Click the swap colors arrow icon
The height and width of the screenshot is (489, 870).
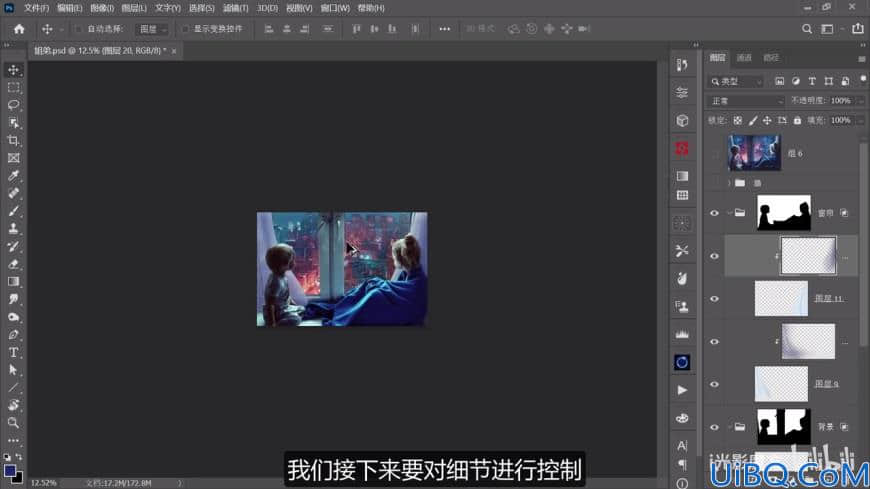pos(19,457)
